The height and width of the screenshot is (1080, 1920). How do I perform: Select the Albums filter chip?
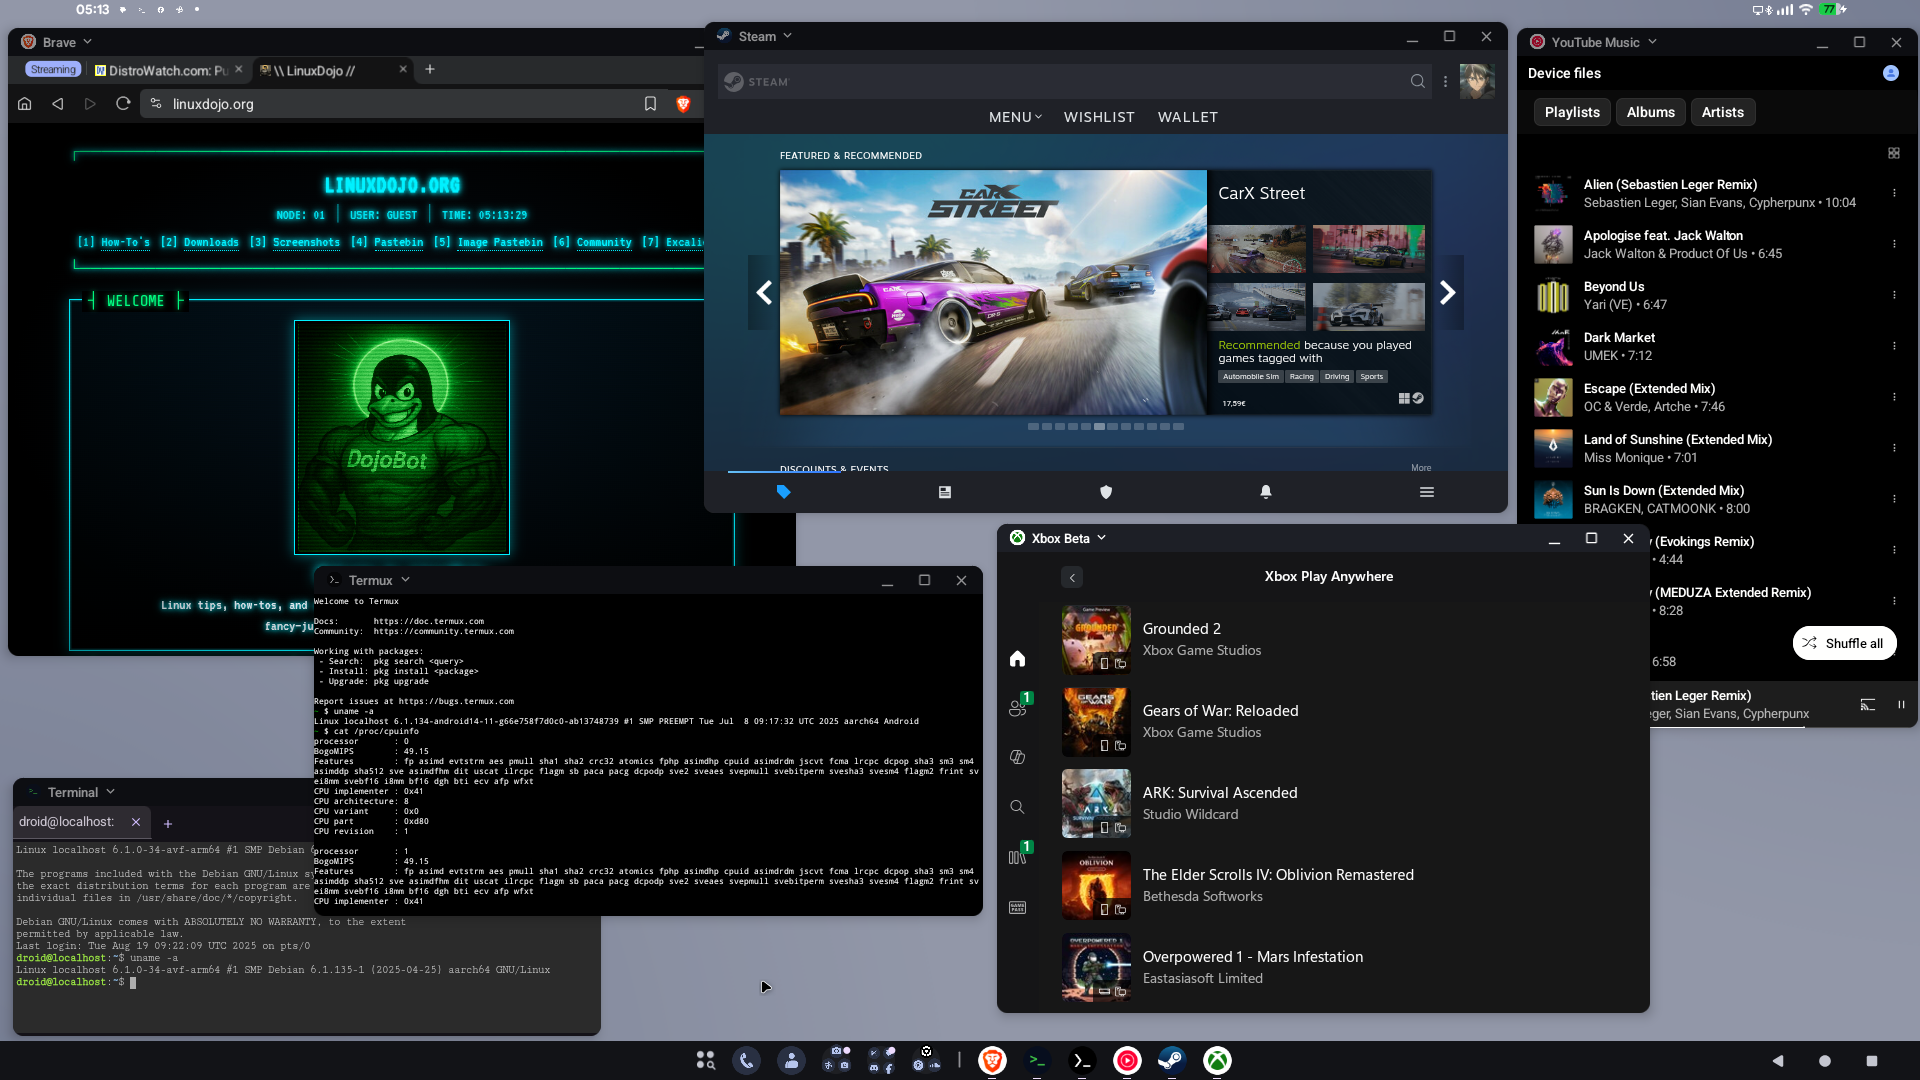pos(1649,112)
